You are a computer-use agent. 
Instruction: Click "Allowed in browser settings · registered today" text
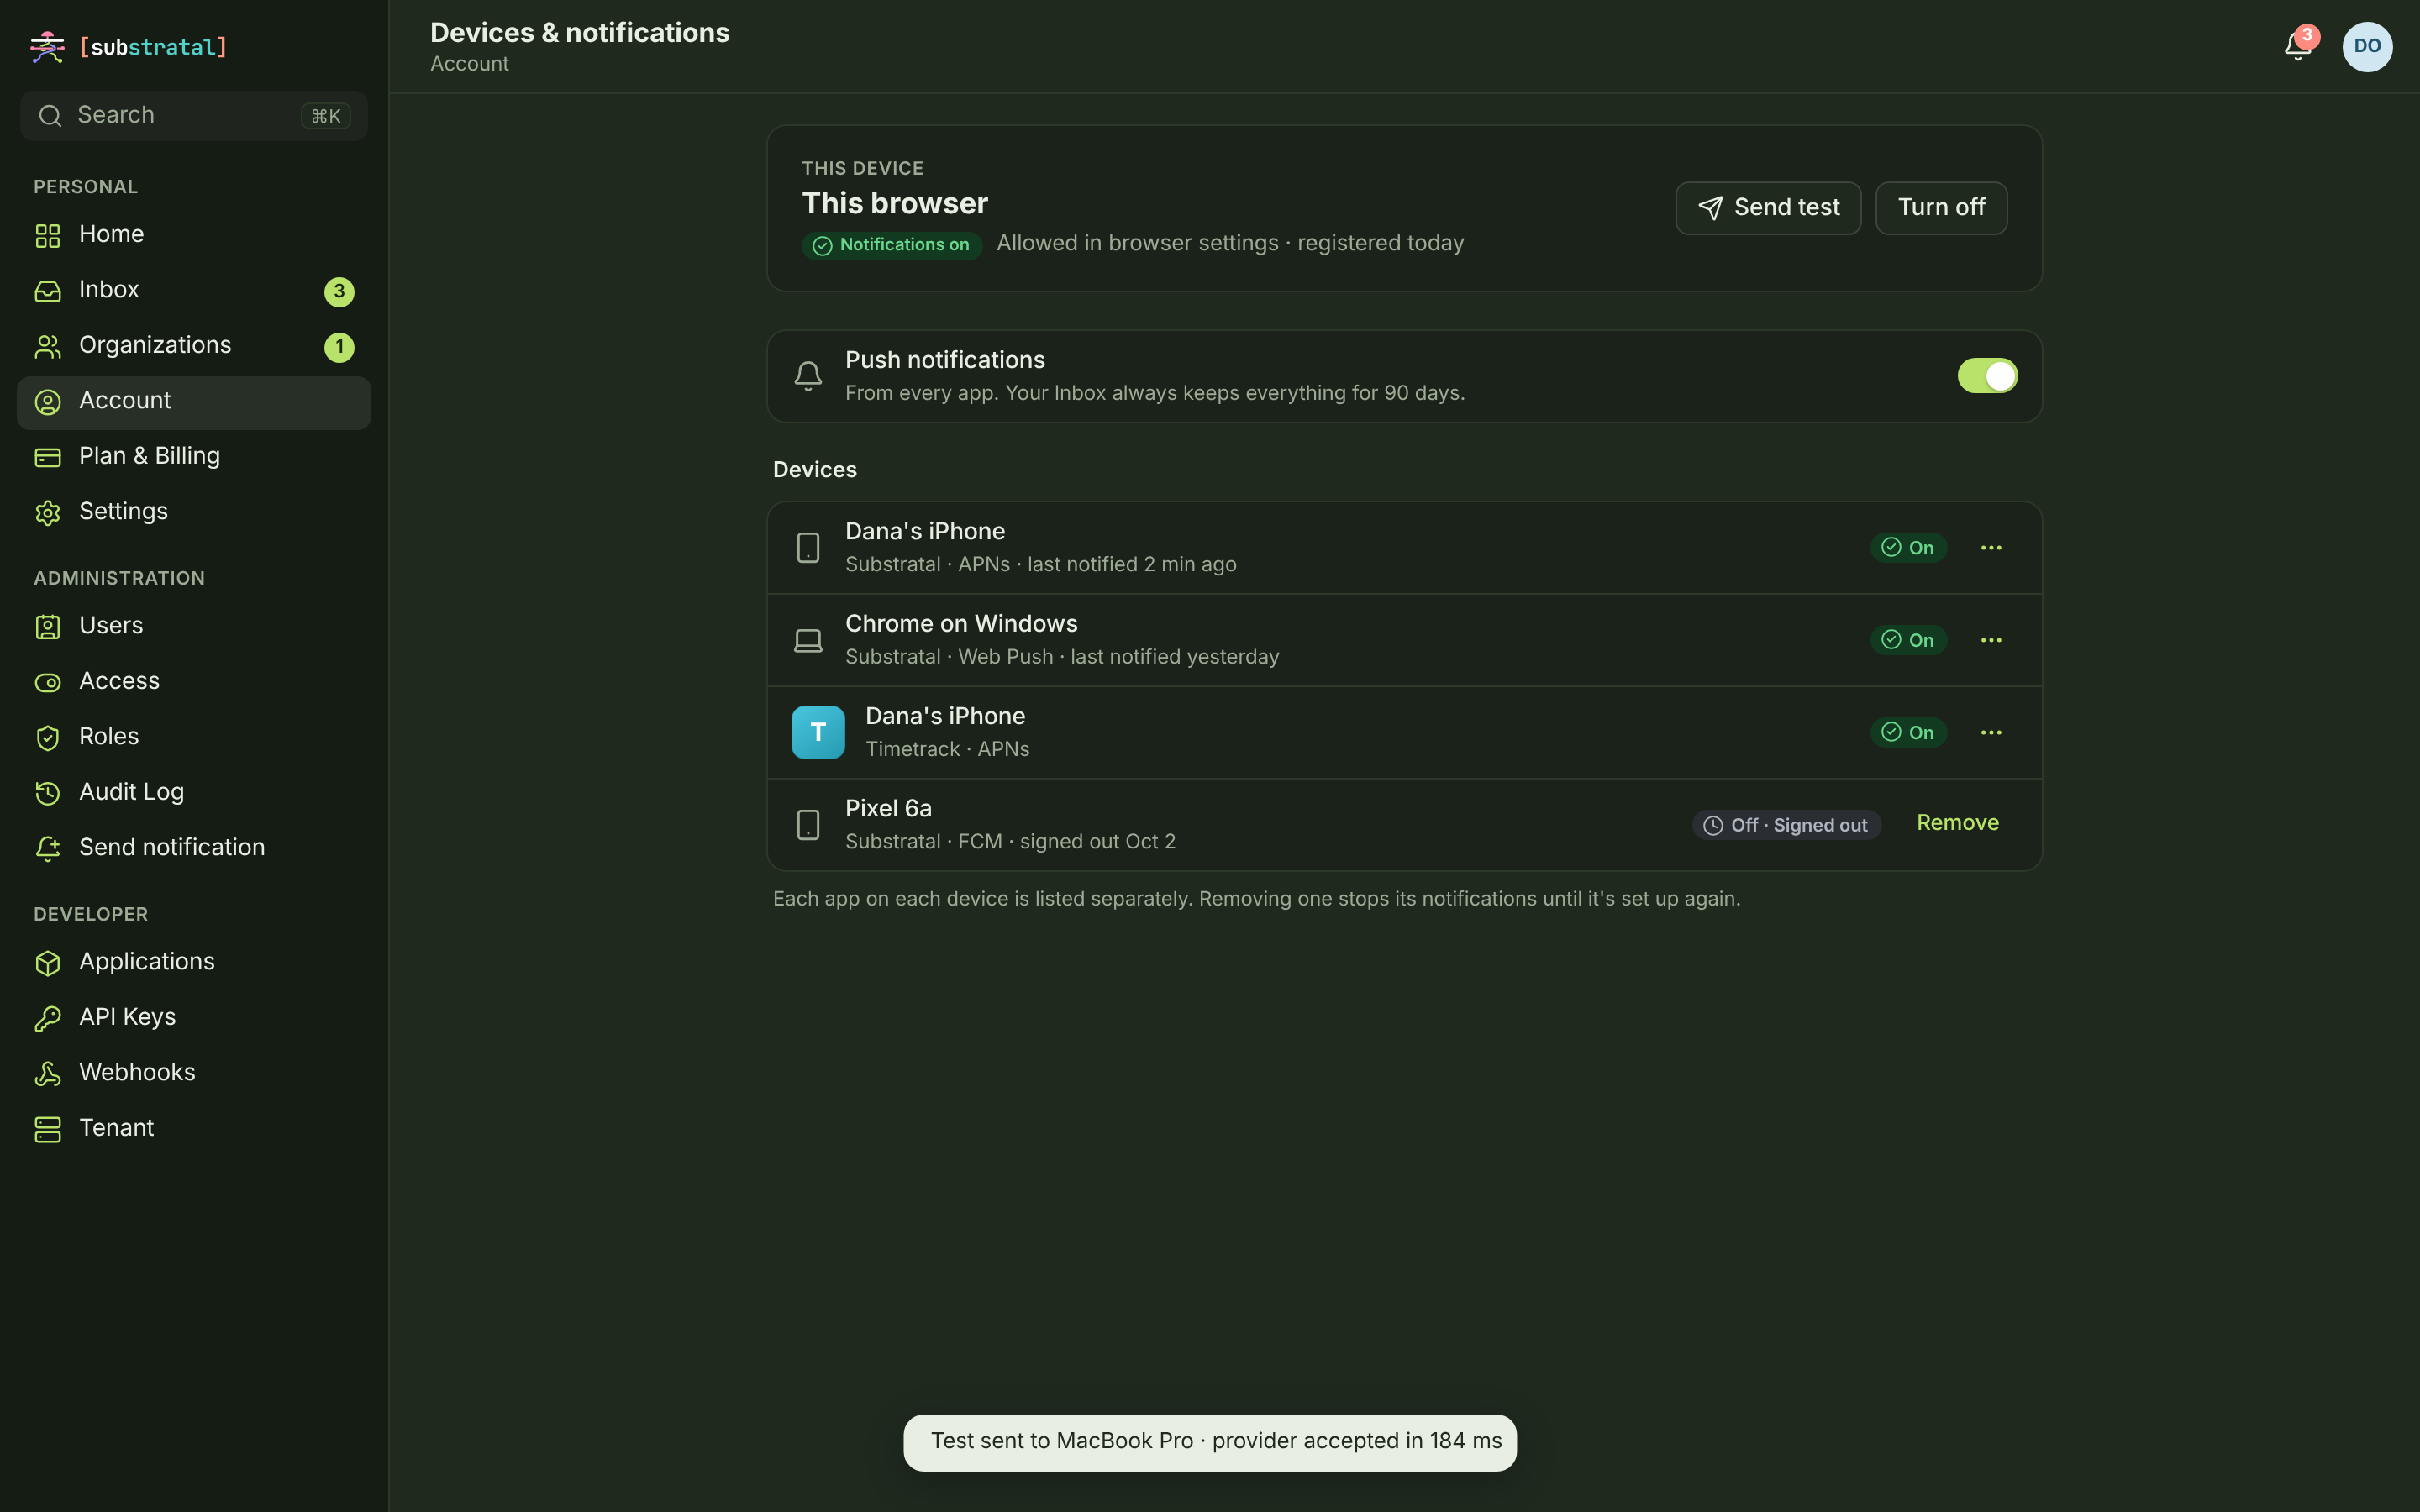(x=1230, y=243)
